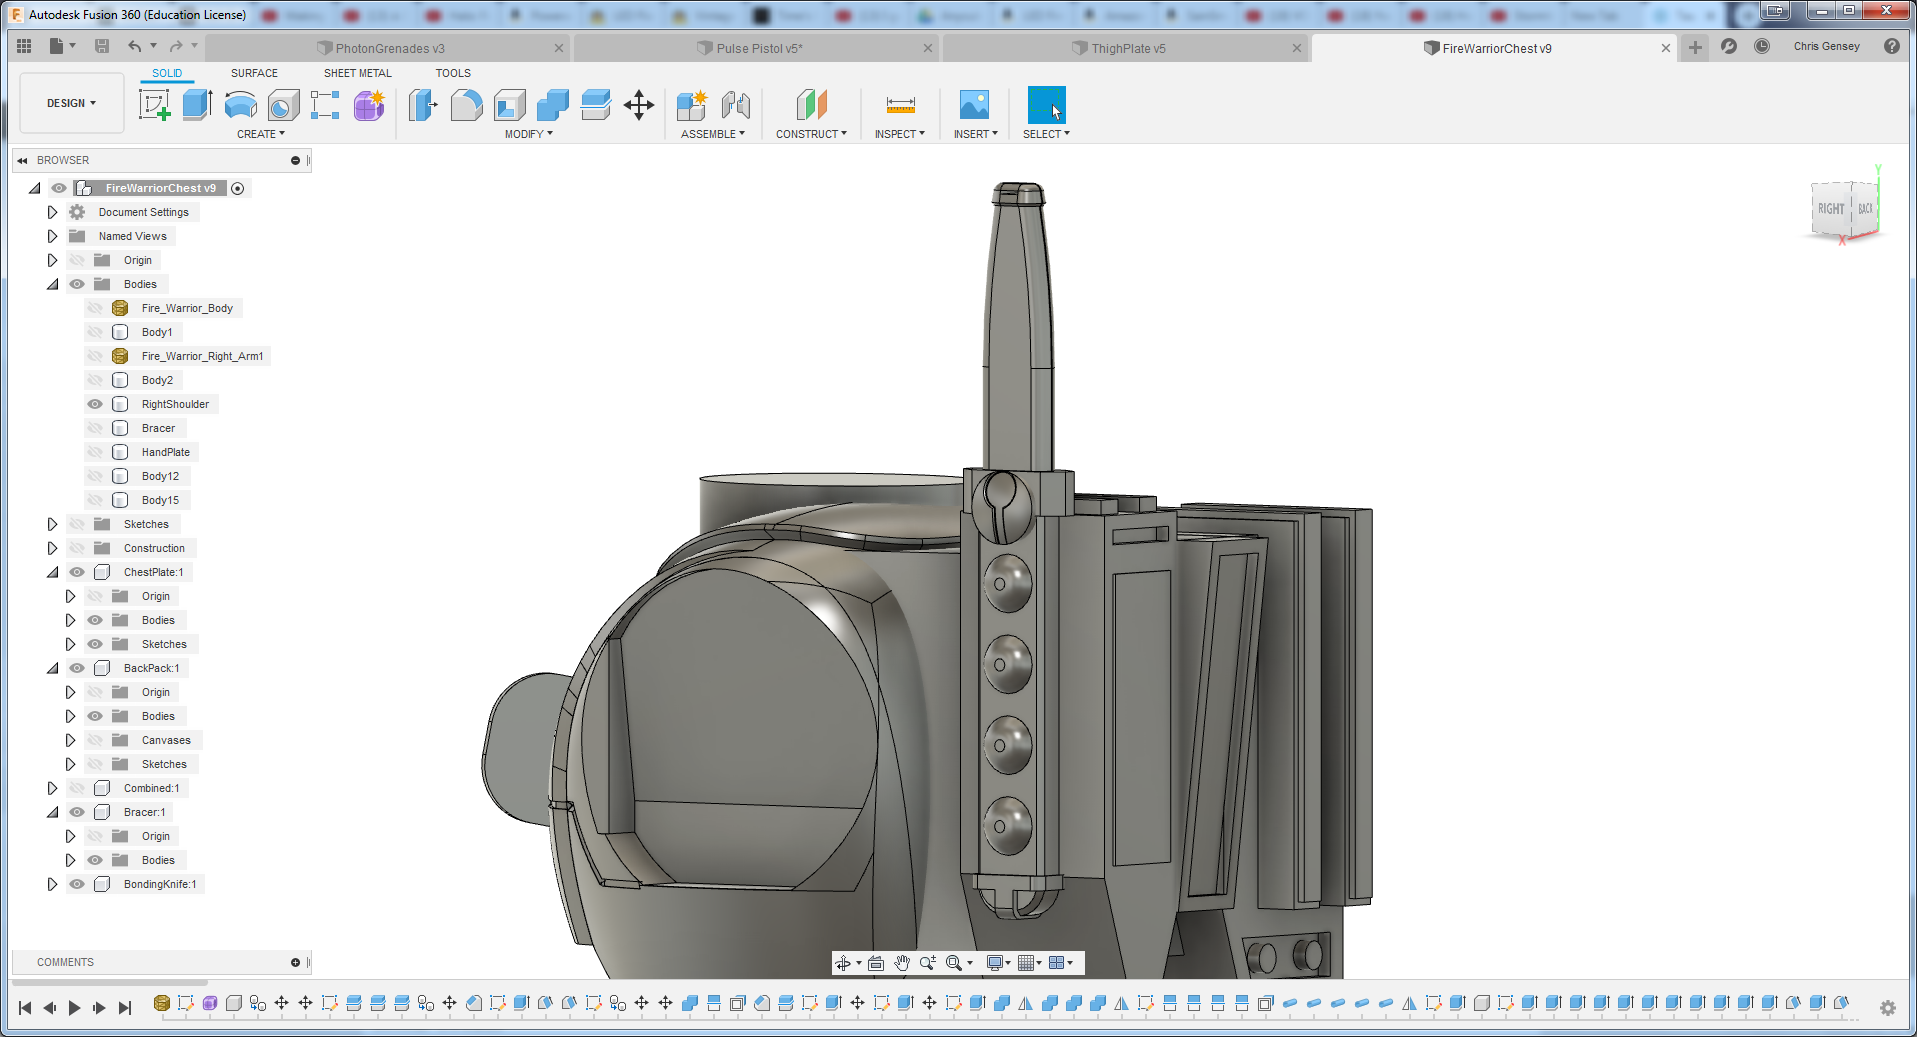Switch to the Pulse Pistol v5 document tab
The width and height of the screenshot is (1917, 1062).
[758, 48]
